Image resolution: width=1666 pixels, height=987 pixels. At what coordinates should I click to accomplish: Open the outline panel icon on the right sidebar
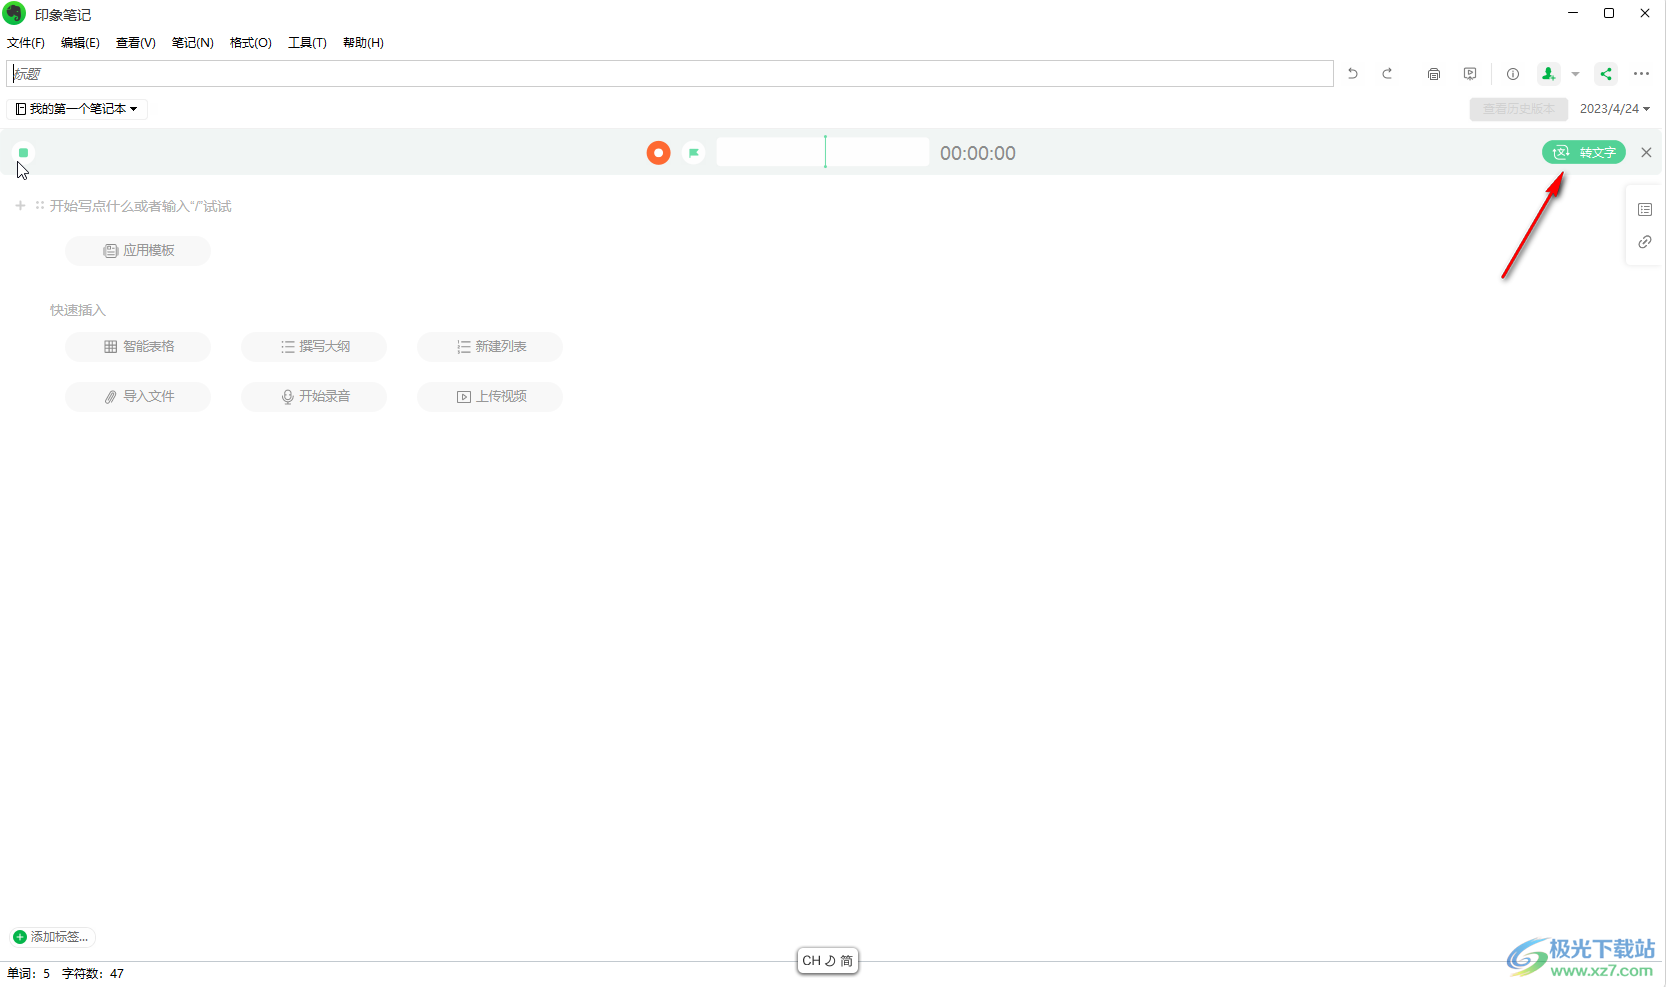1645,209
